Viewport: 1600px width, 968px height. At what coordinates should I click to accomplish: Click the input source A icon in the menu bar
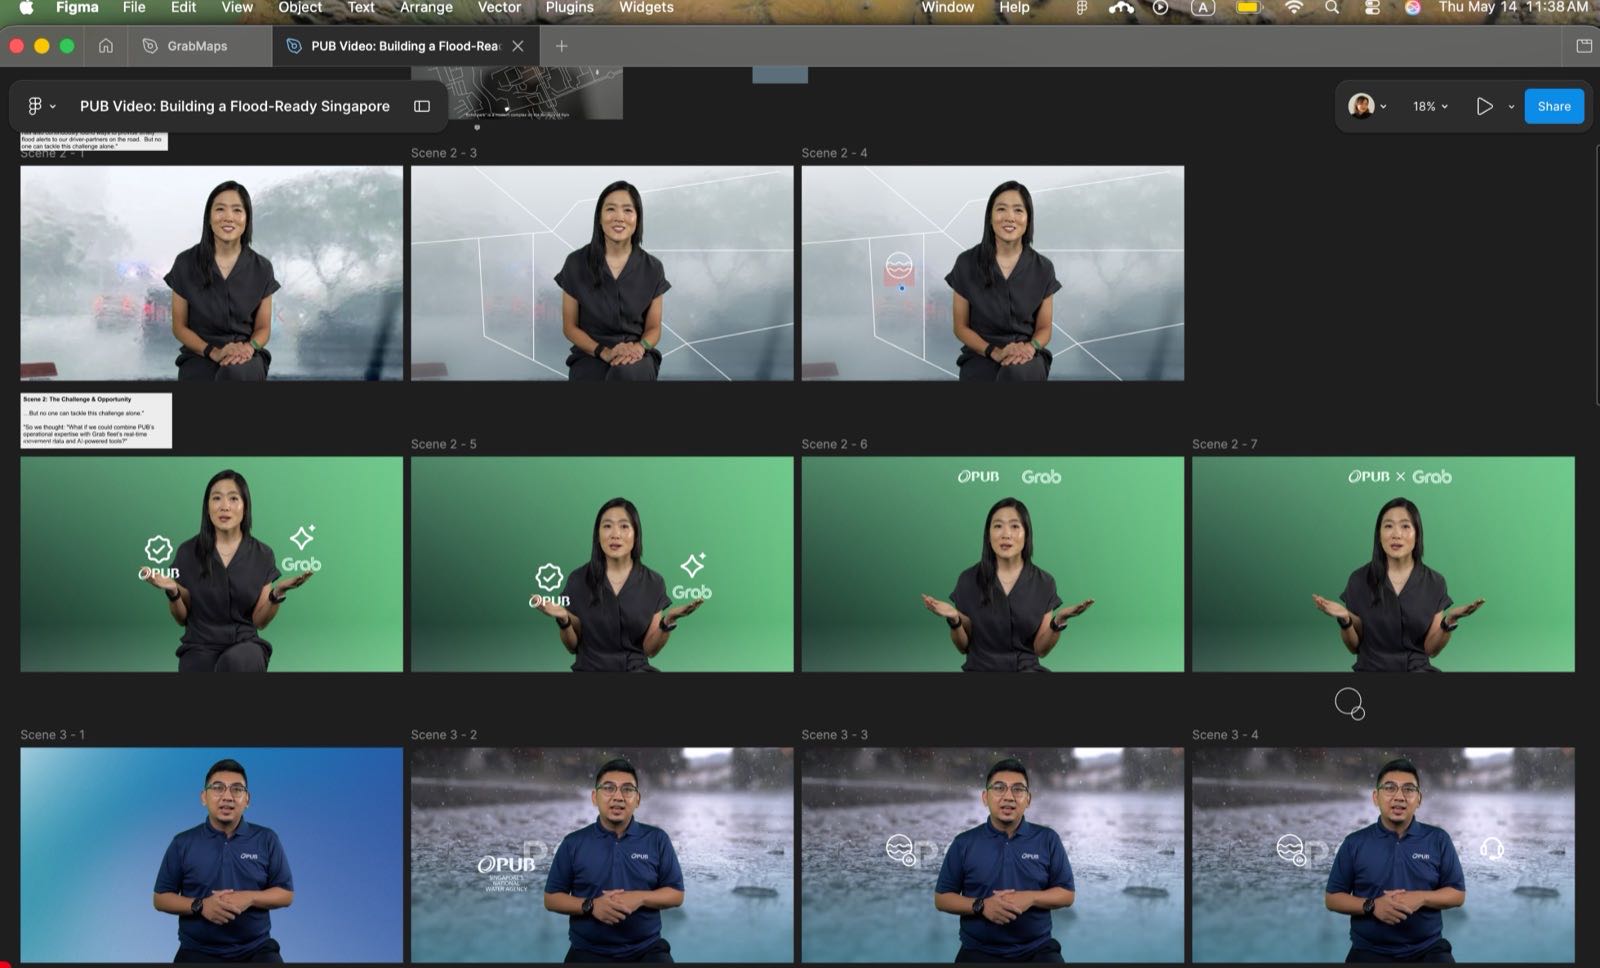coord(1203,7)
